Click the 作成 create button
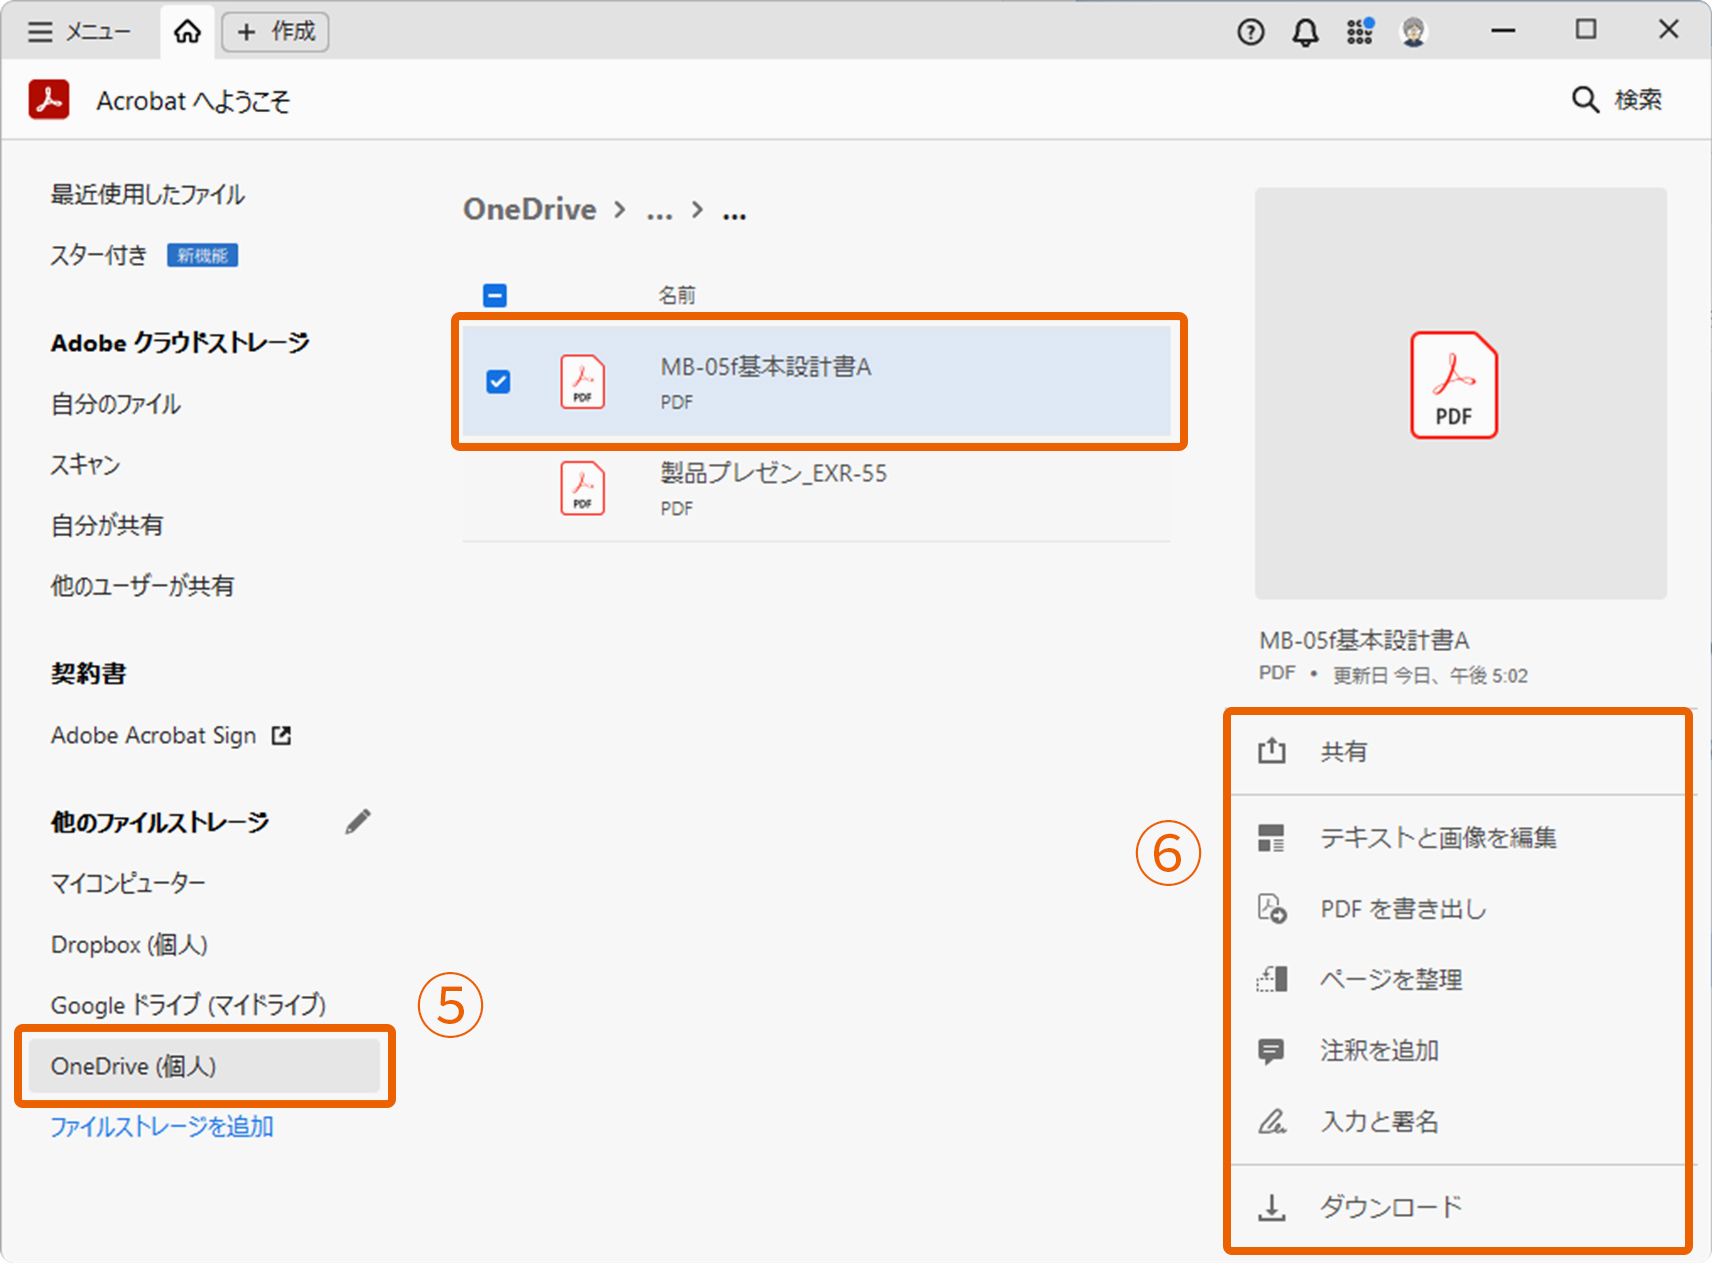 pos(275,32)
